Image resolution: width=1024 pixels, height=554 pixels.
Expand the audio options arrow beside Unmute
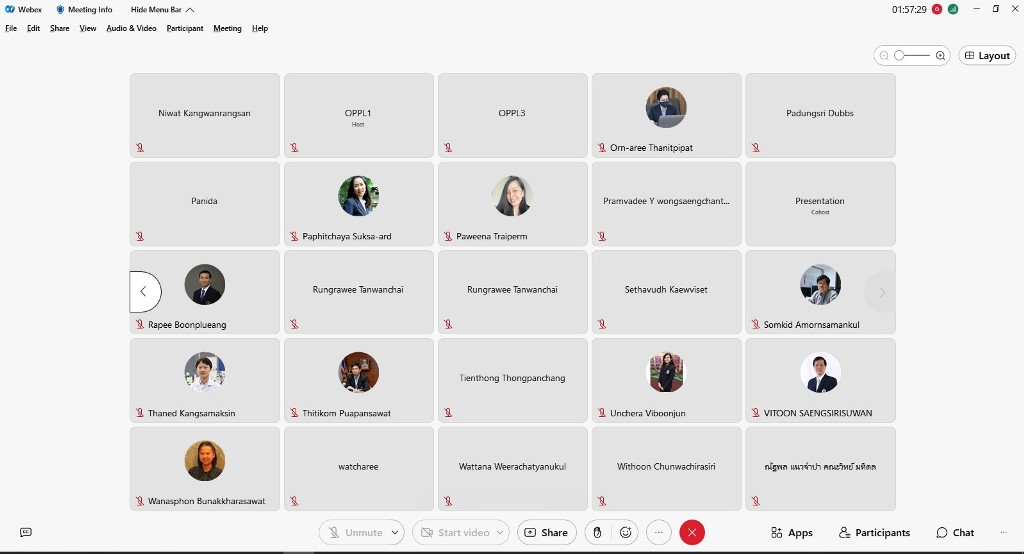[x=396, y=533]
